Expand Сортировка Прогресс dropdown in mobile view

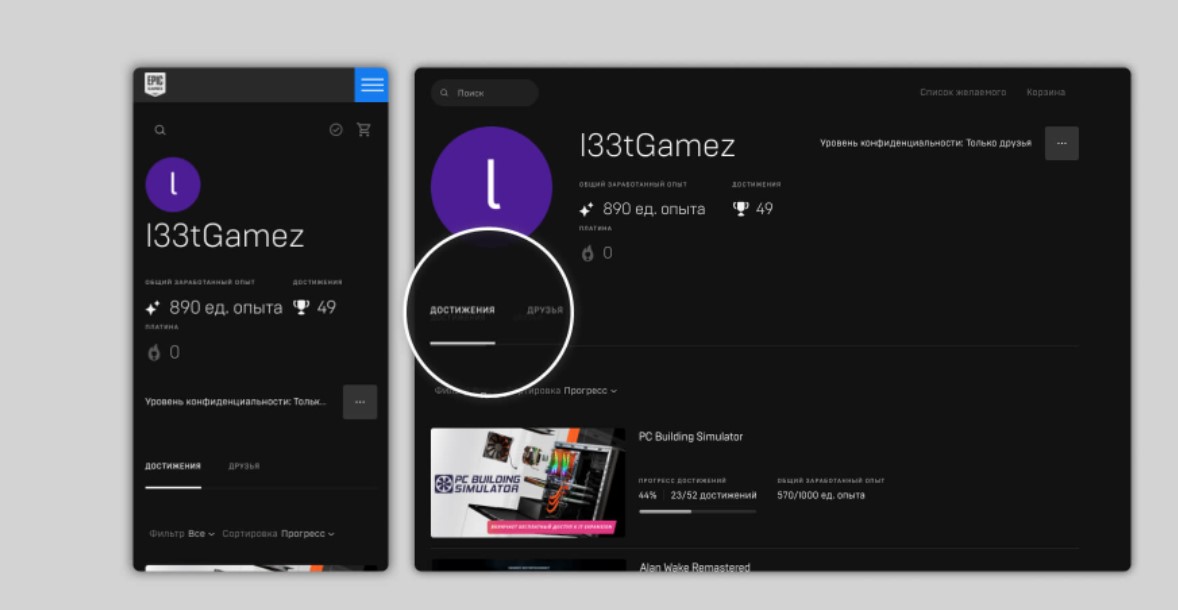[x=279, y=533]
